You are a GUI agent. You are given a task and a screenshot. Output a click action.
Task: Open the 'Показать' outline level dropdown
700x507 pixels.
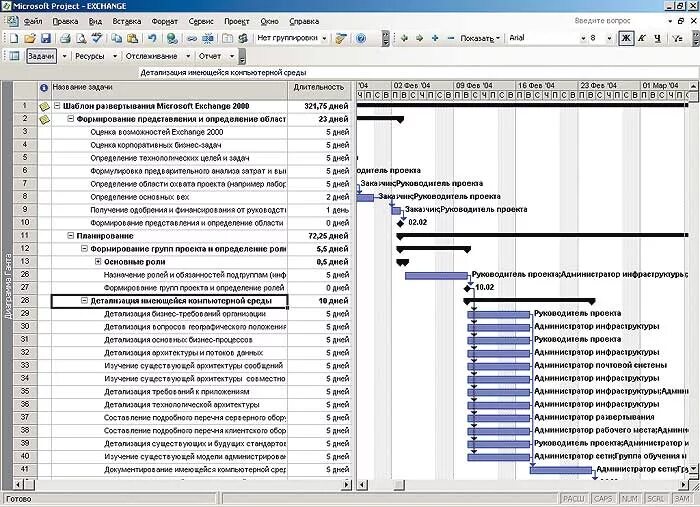pyautogui.click(x=480, y=38)
